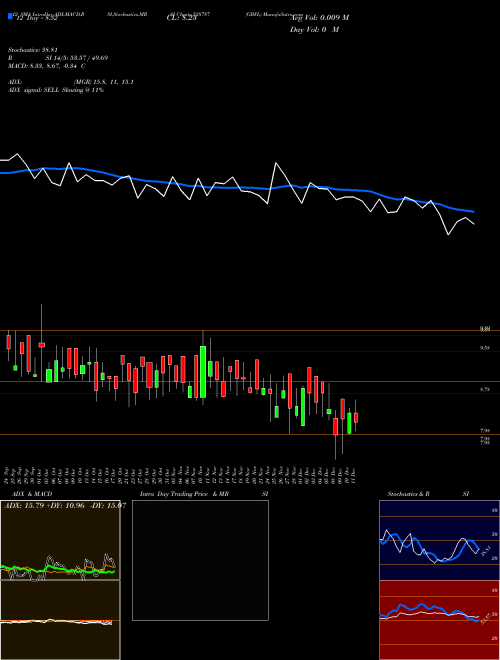Image resolution: width=500 pixels, height=660 pixels.
Task: Click the 8.78 price axis label
Action: pyautogui.click(x=484, y=390)
